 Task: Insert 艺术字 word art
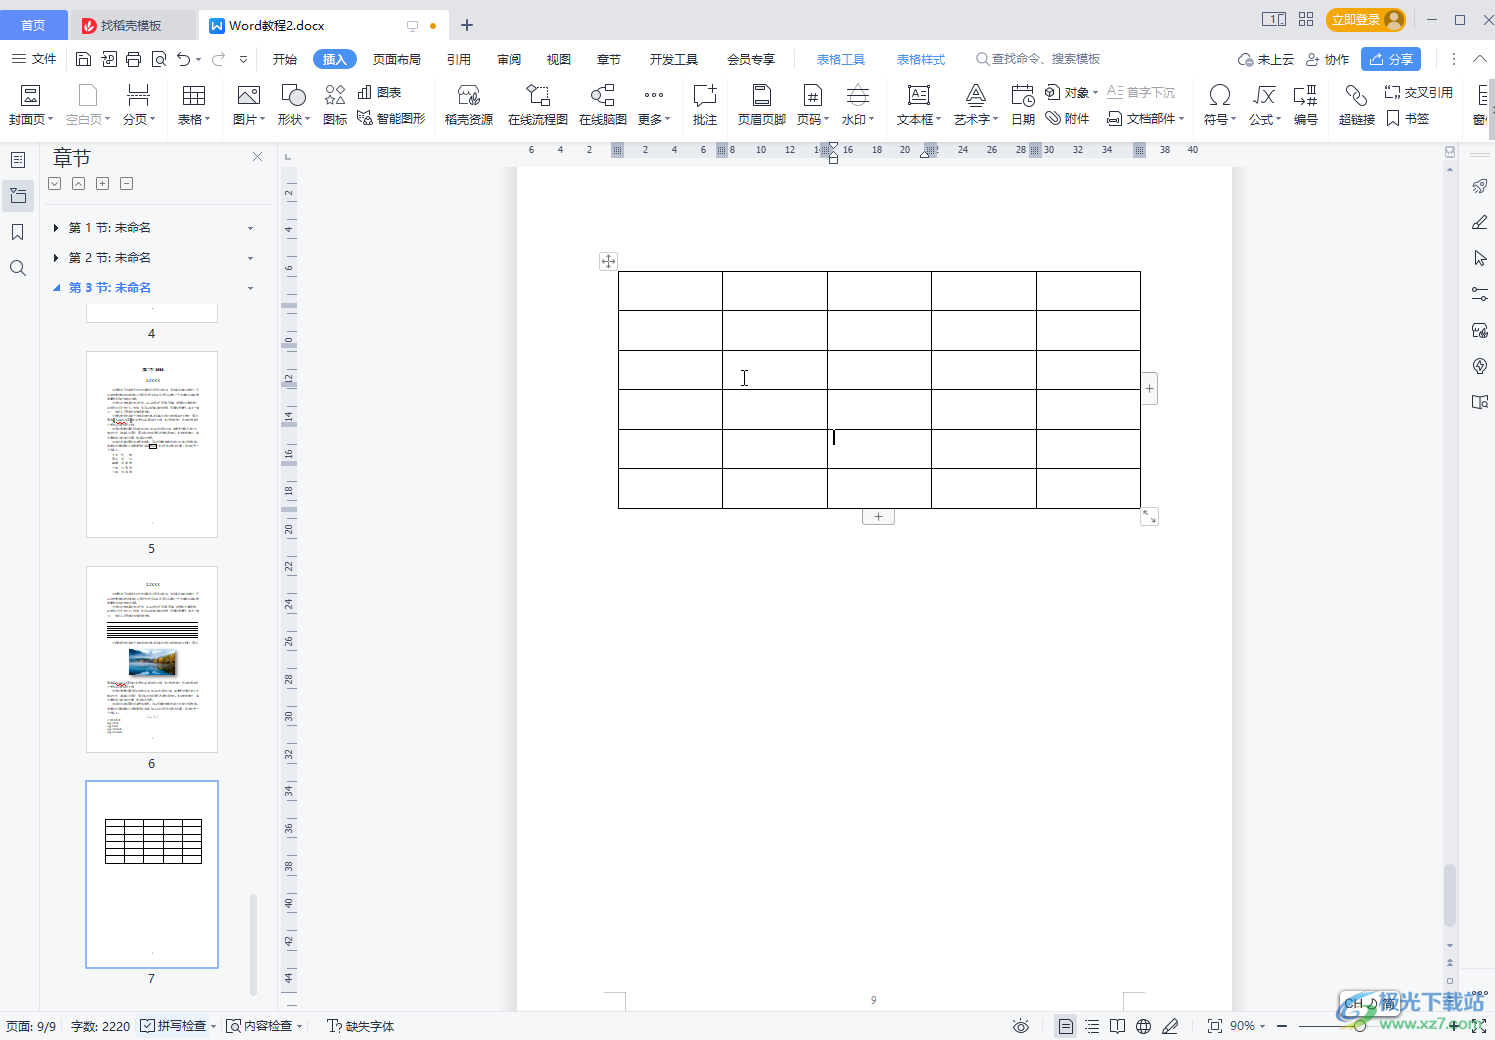pos(975,105)
